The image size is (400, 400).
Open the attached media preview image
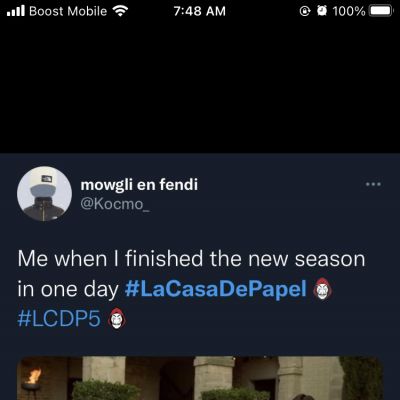200,378
